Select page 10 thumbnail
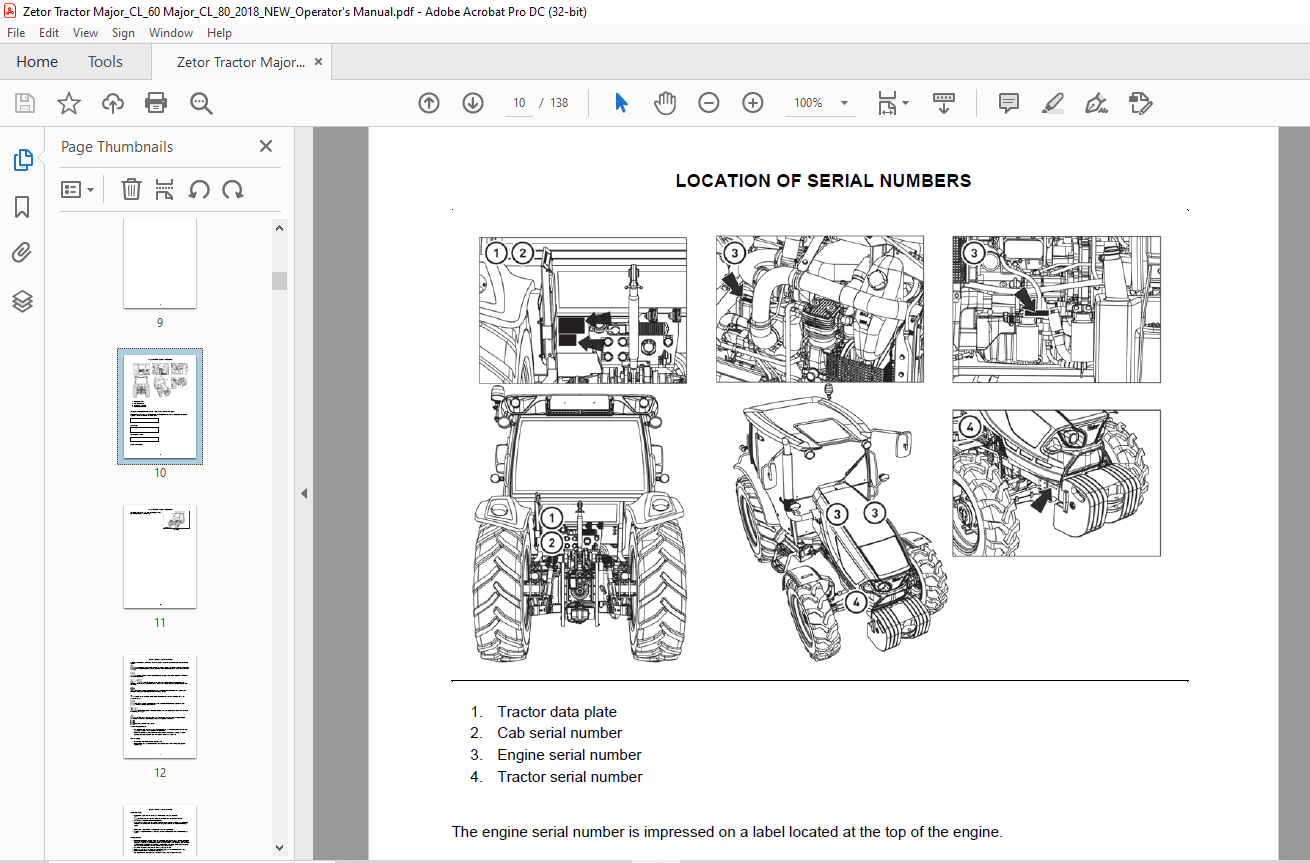1310x863 pixels. pos(160,406)
